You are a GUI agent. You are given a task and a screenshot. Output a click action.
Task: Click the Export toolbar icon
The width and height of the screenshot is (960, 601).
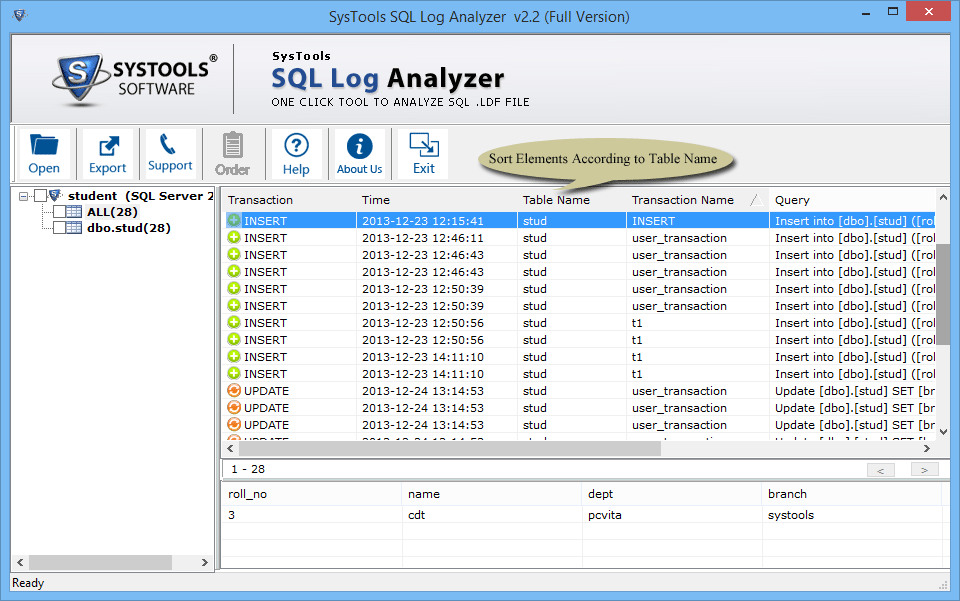tap(107, 154)
